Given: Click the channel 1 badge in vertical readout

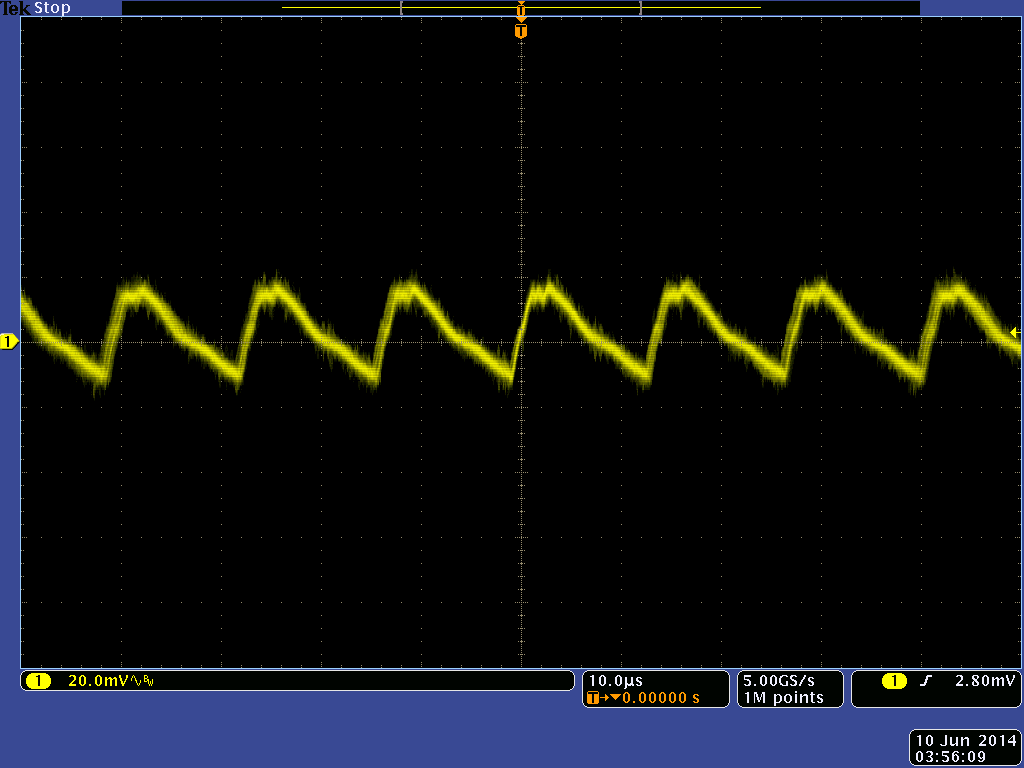Looking at the screenshot, I should coord(39,681).
